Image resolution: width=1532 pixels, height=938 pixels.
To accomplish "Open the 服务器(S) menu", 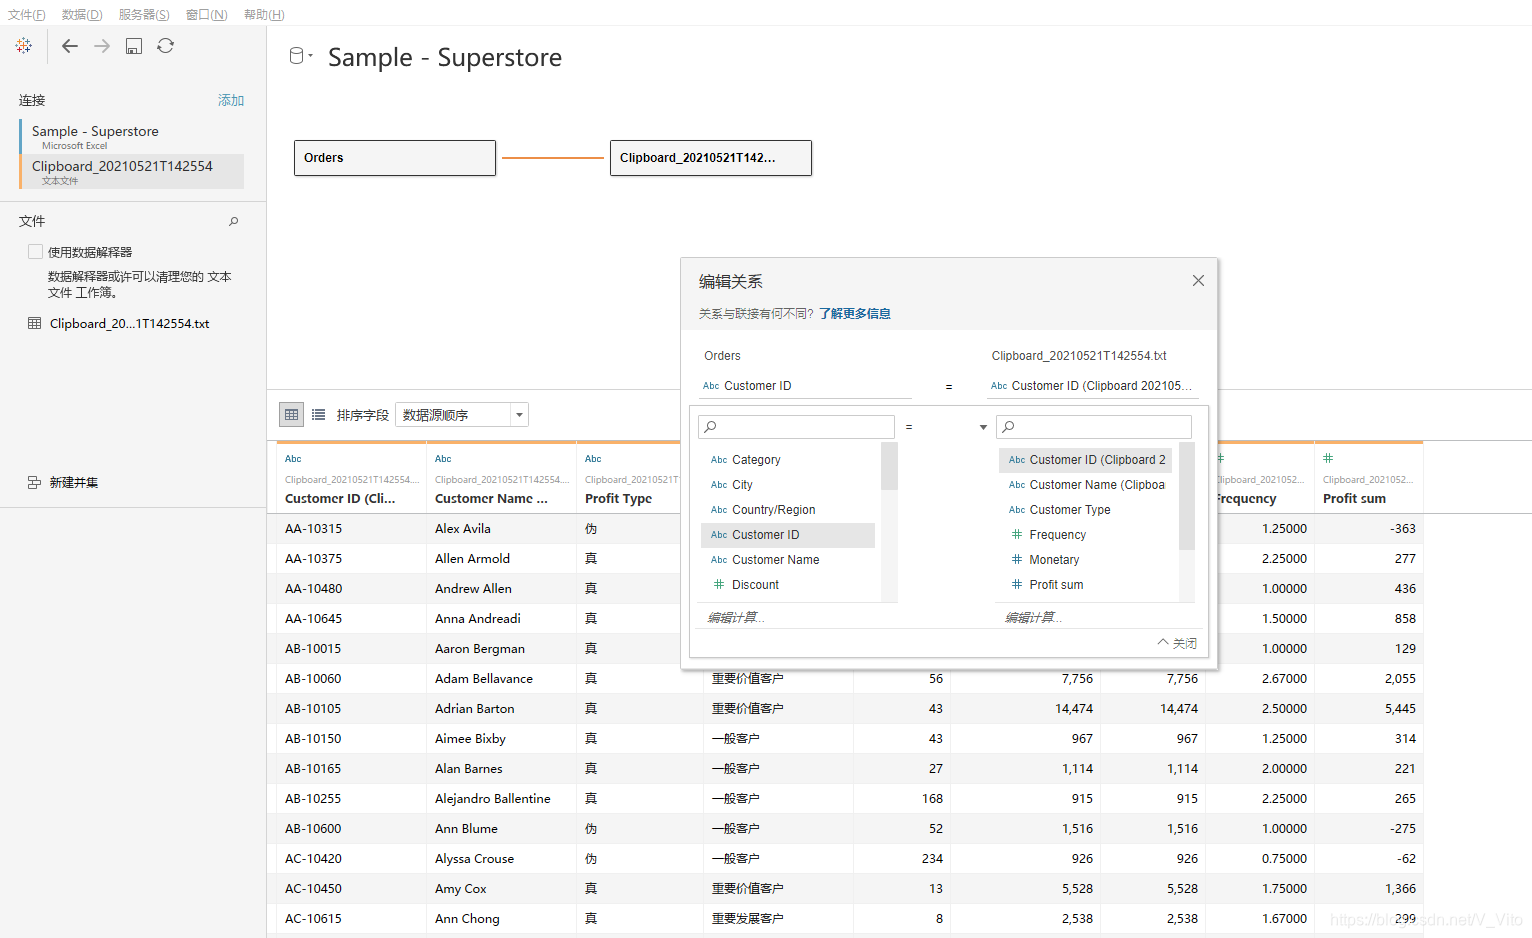I will coord(144,14).
